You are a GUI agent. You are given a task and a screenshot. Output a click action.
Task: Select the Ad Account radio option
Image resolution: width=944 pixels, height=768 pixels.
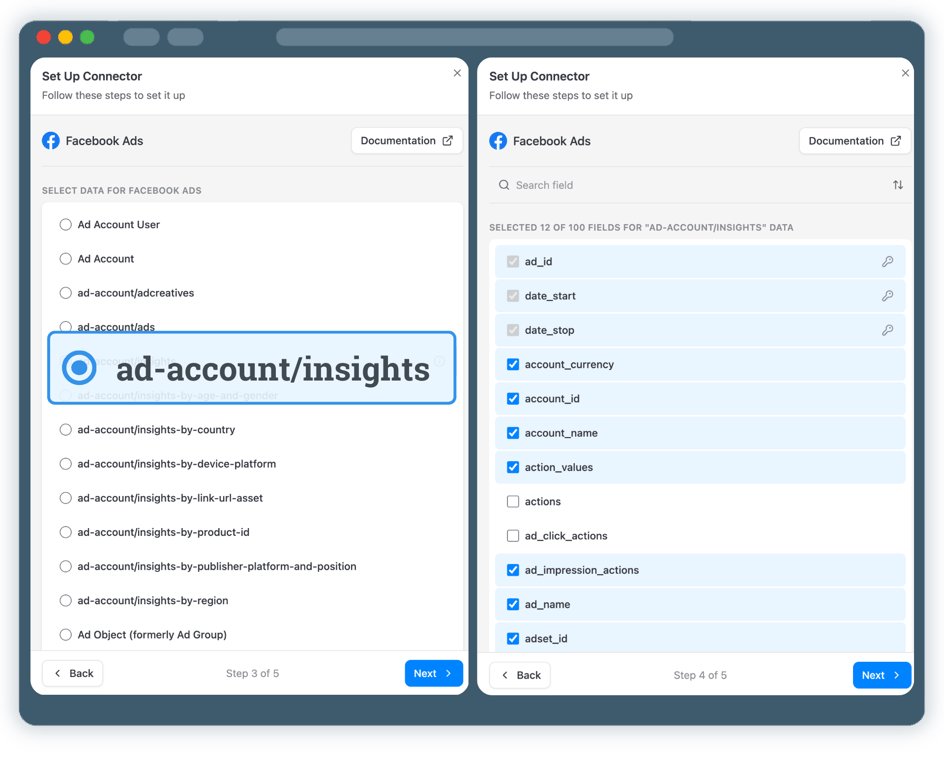click(66, 259)
